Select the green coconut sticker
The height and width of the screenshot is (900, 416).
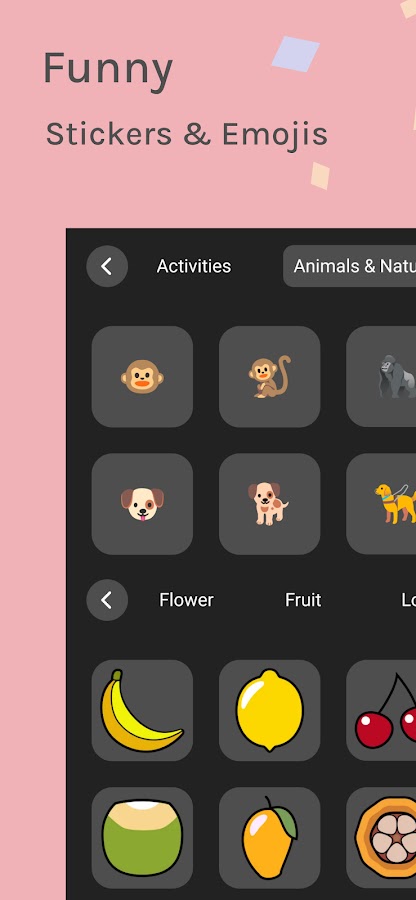(142, 838)
